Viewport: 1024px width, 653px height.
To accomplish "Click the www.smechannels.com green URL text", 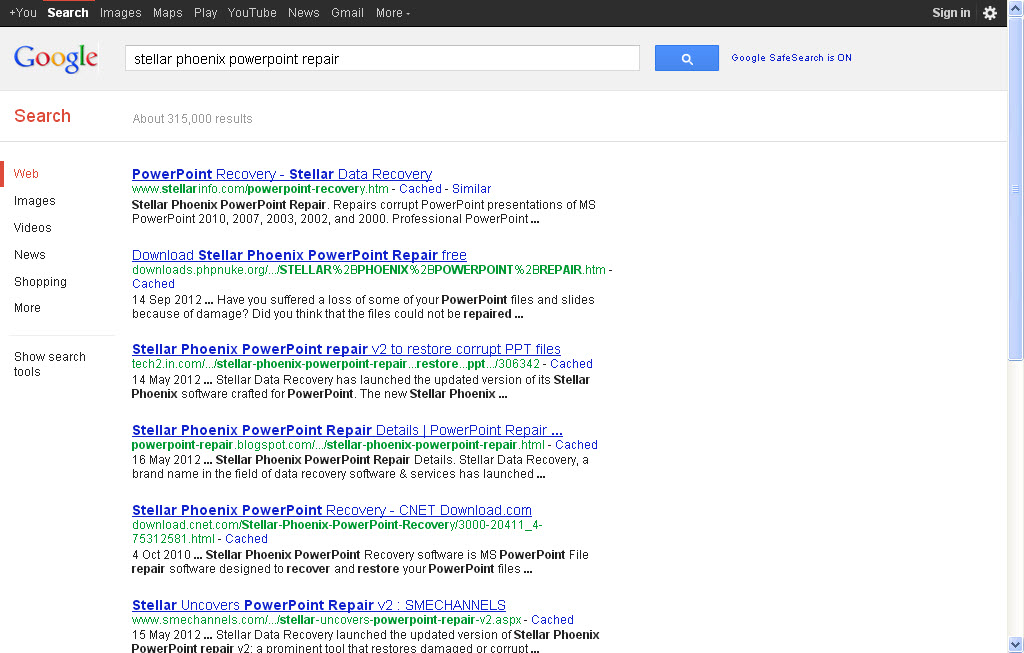I will [x=327, y=620].
